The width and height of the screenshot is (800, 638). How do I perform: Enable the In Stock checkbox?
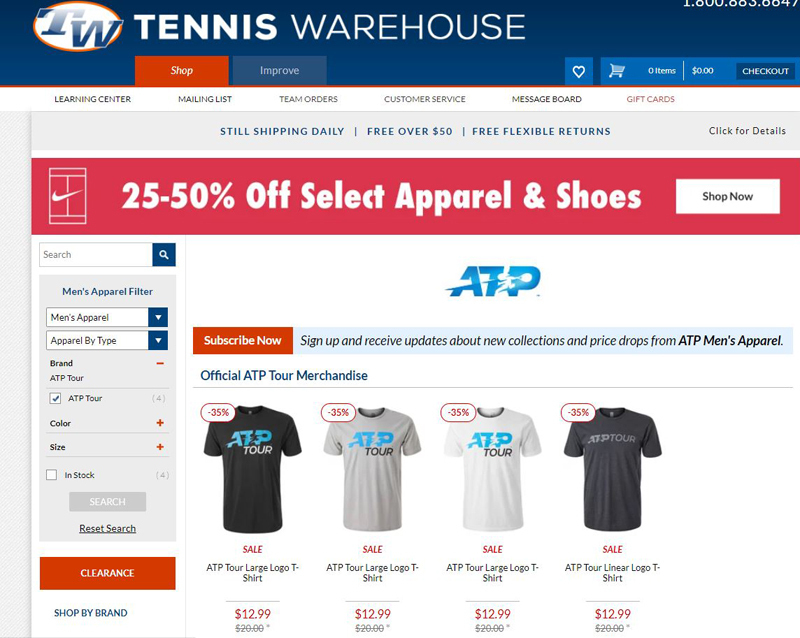pyautogui.click(x=52, y=475)
